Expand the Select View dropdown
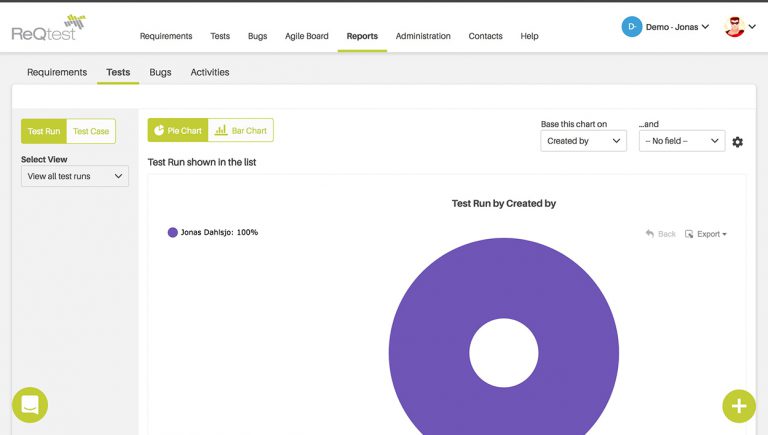Viewport: 768px width, 435px height. 75,176
